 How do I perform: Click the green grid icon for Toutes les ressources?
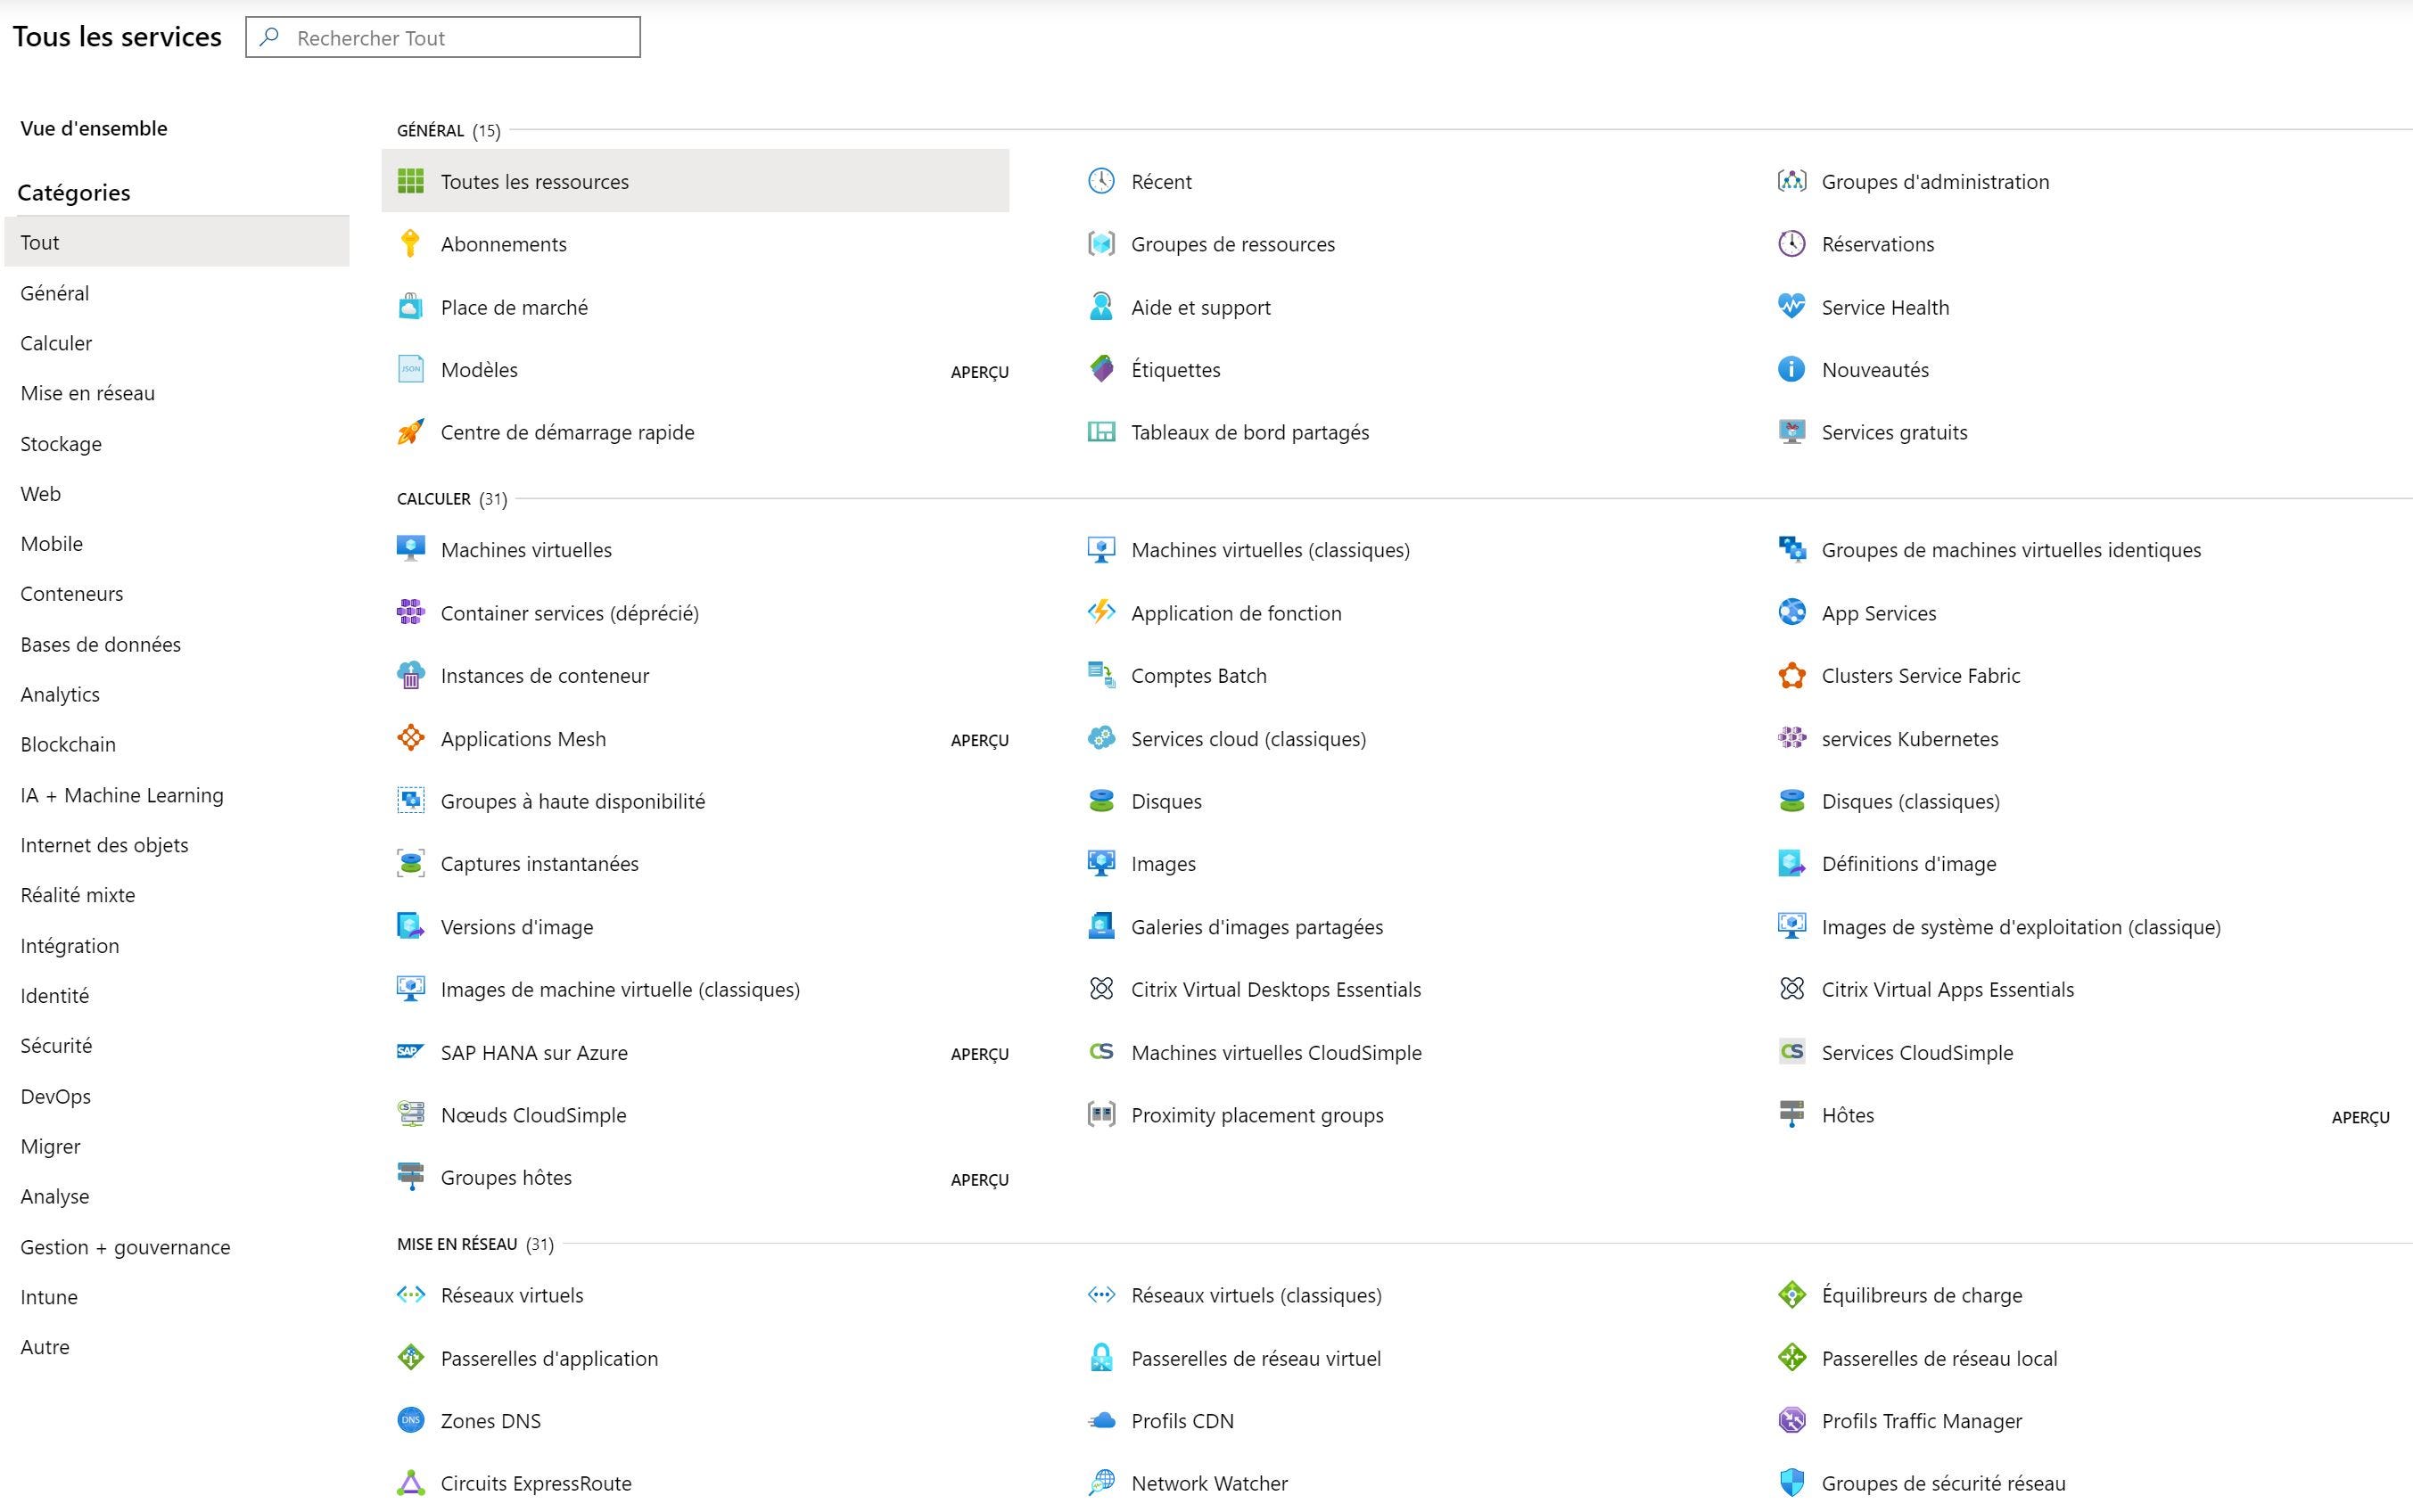click(x=410, y=181)
